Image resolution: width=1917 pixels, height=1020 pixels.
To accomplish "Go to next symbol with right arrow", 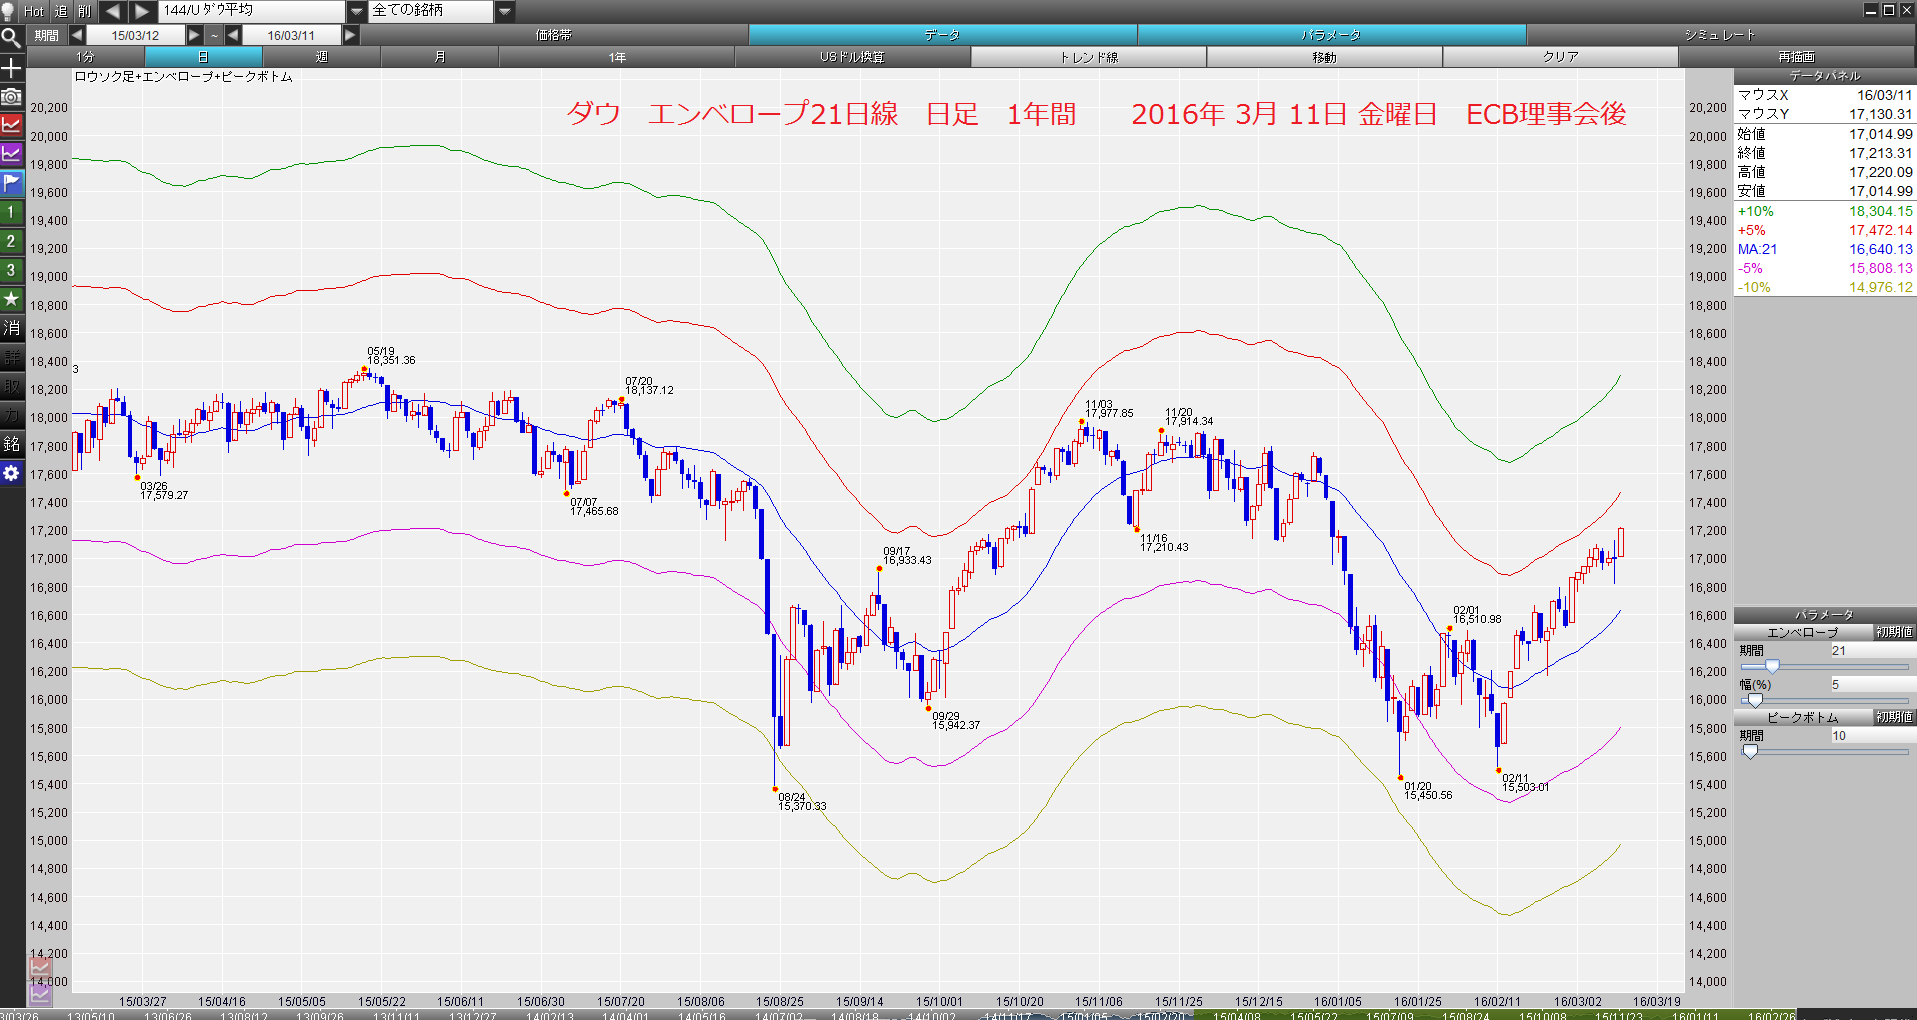I will pyautogui.click(x=142, y=11).
